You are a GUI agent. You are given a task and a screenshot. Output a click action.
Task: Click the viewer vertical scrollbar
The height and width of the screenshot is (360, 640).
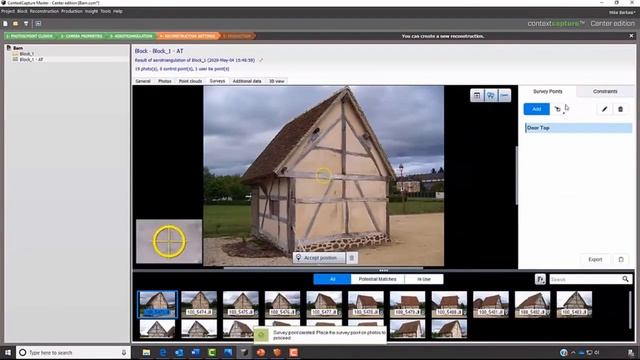pyautogui.click(x=516, y=176)
